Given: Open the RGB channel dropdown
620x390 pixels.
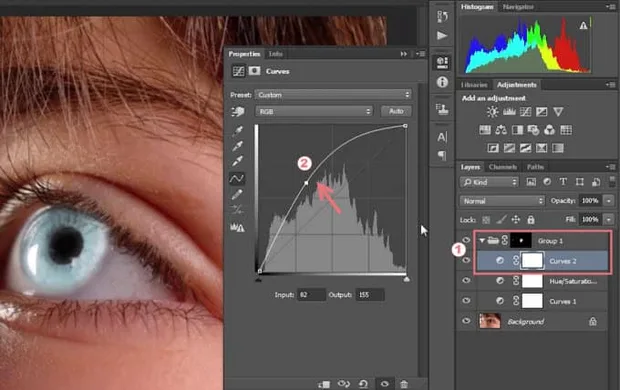Looking at the screenshot, I should [314, 112].
